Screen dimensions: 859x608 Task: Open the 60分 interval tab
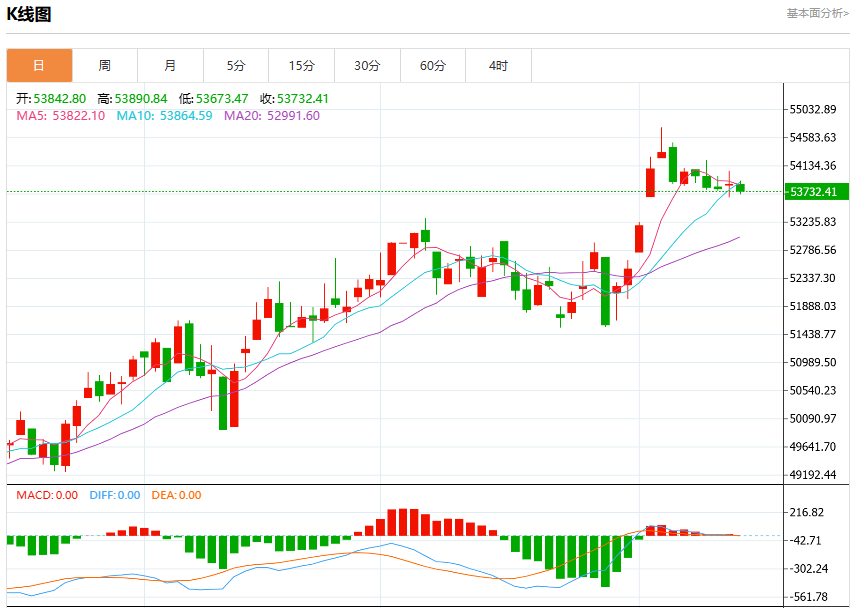pos(433,66)
